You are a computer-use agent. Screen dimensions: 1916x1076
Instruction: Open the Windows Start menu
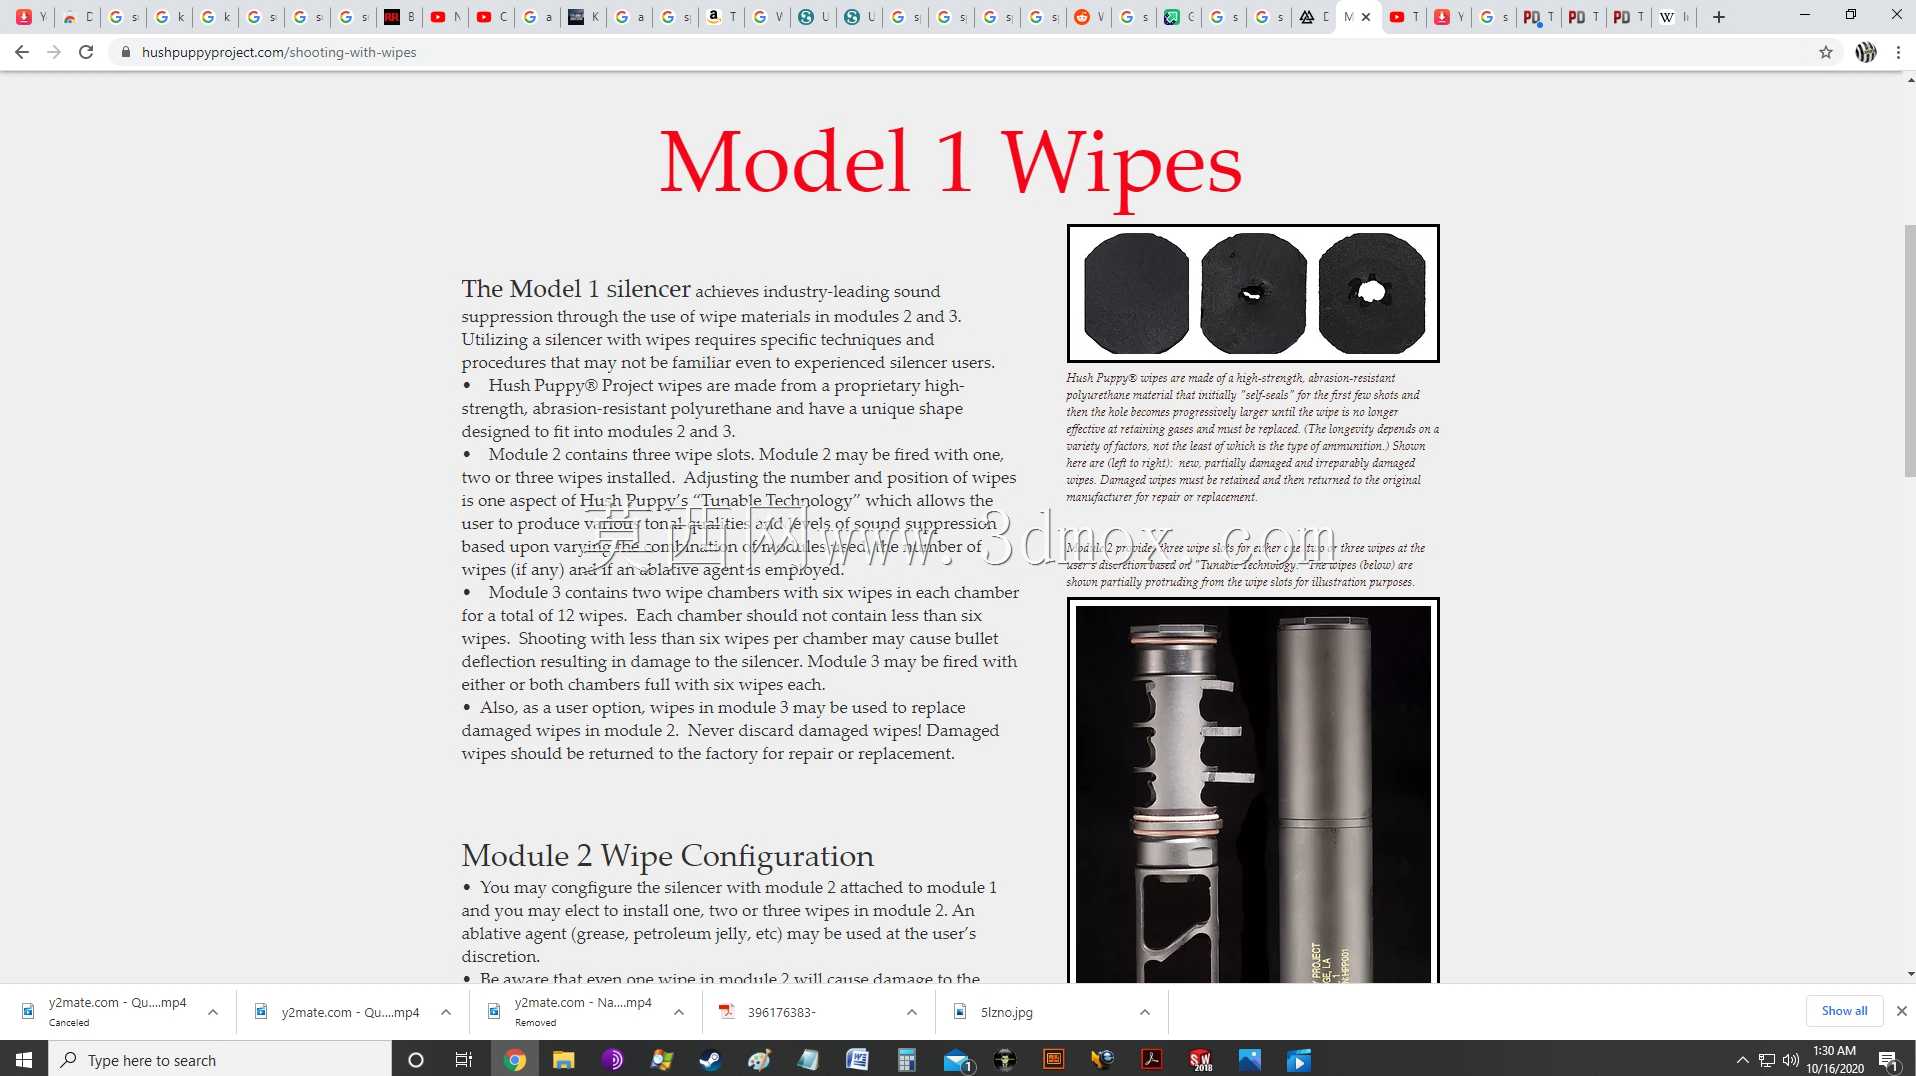tap(24, 1060)
